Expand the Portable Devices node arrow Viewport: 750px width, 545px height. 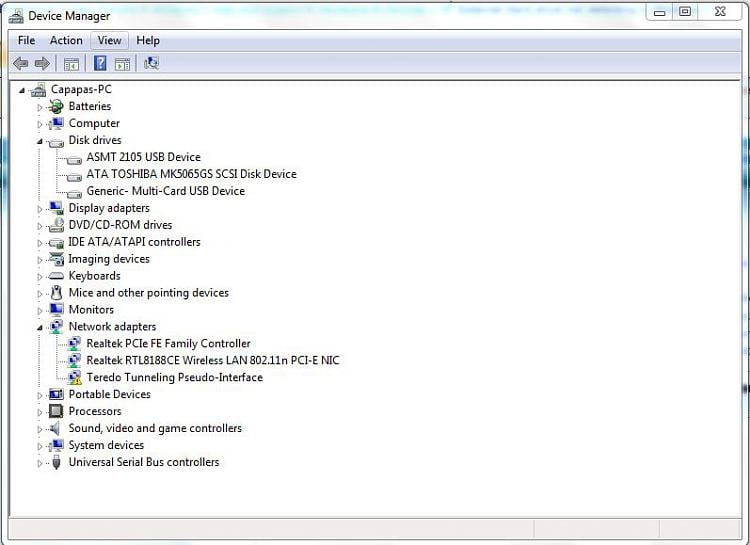pos(40,396)
